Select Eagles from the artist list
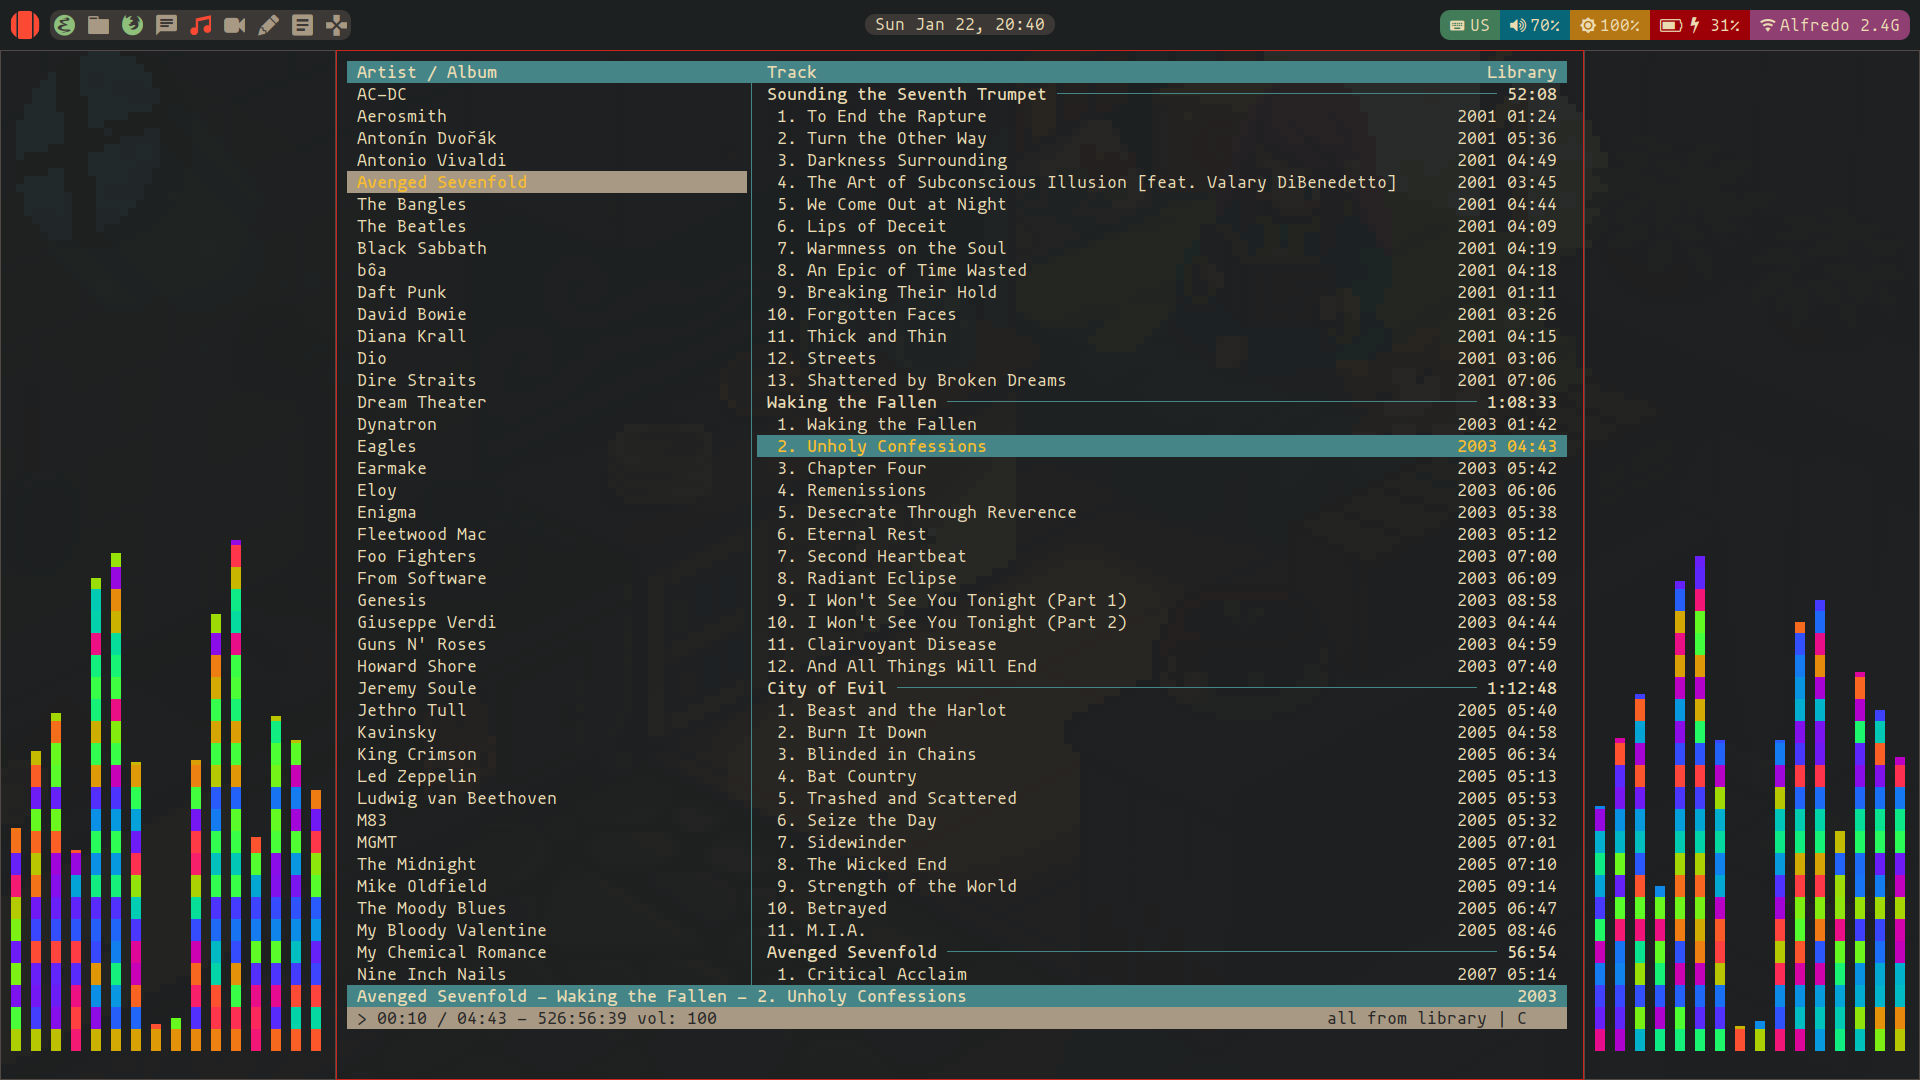This screenshot has width=1920, height=1080. (385, 446)
